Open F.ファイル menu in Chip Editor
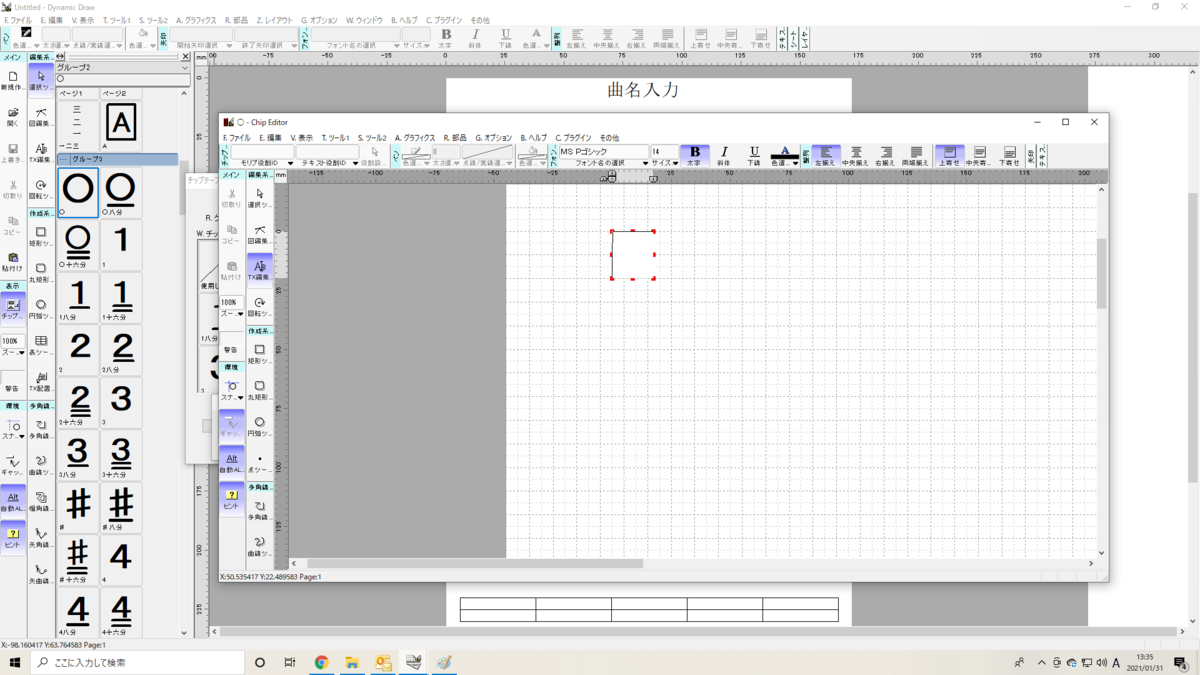This screenshot has width=1200, height=675. tap(236, 137)
